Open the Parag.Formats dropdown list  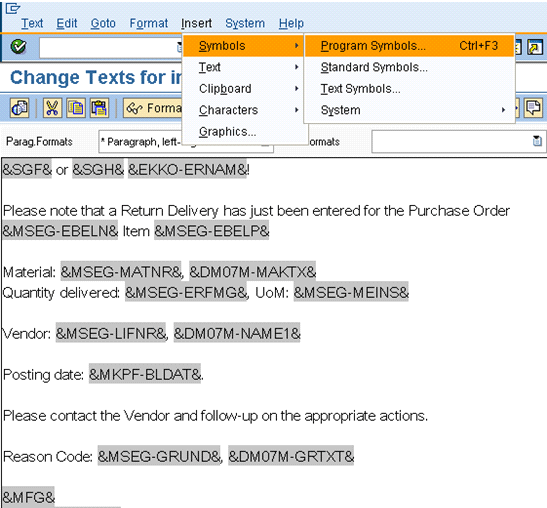(x=186, y=142)
